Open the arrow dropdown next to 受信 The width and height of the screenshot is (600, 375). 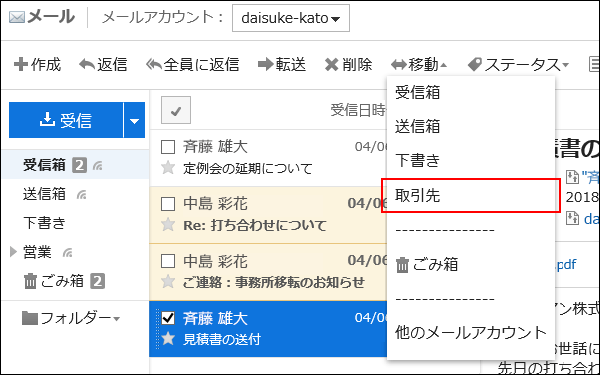(x=134, y=120)
